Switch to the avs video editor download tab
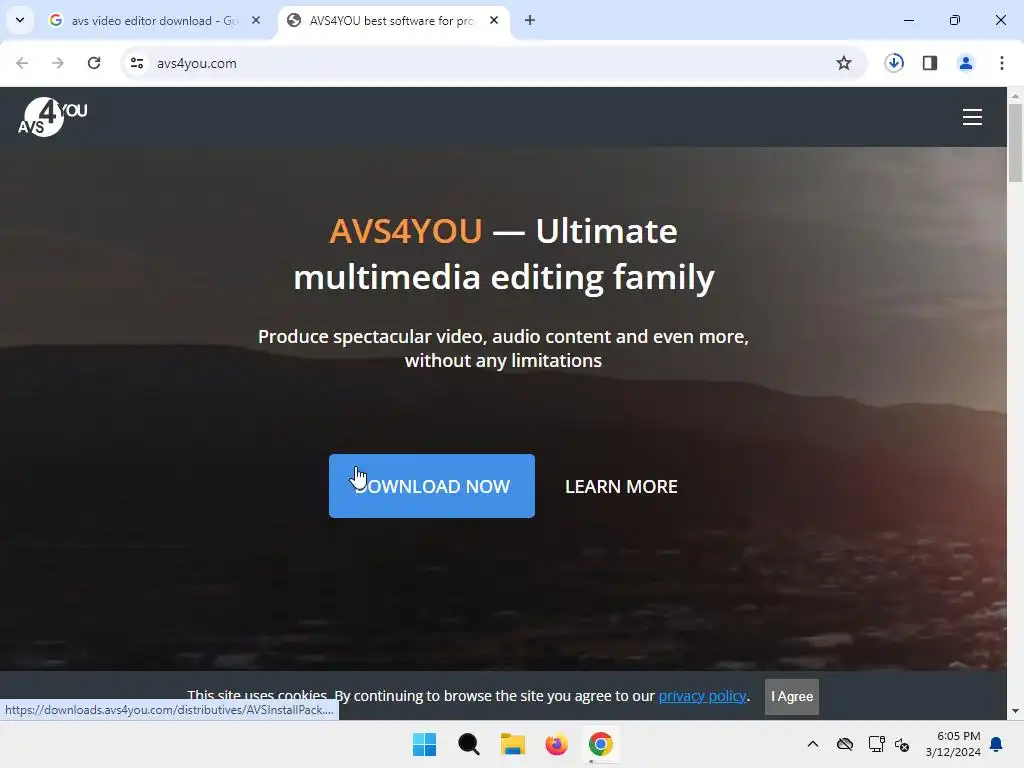Screen dimensions: 1024x768 click(x=155, y=20)
